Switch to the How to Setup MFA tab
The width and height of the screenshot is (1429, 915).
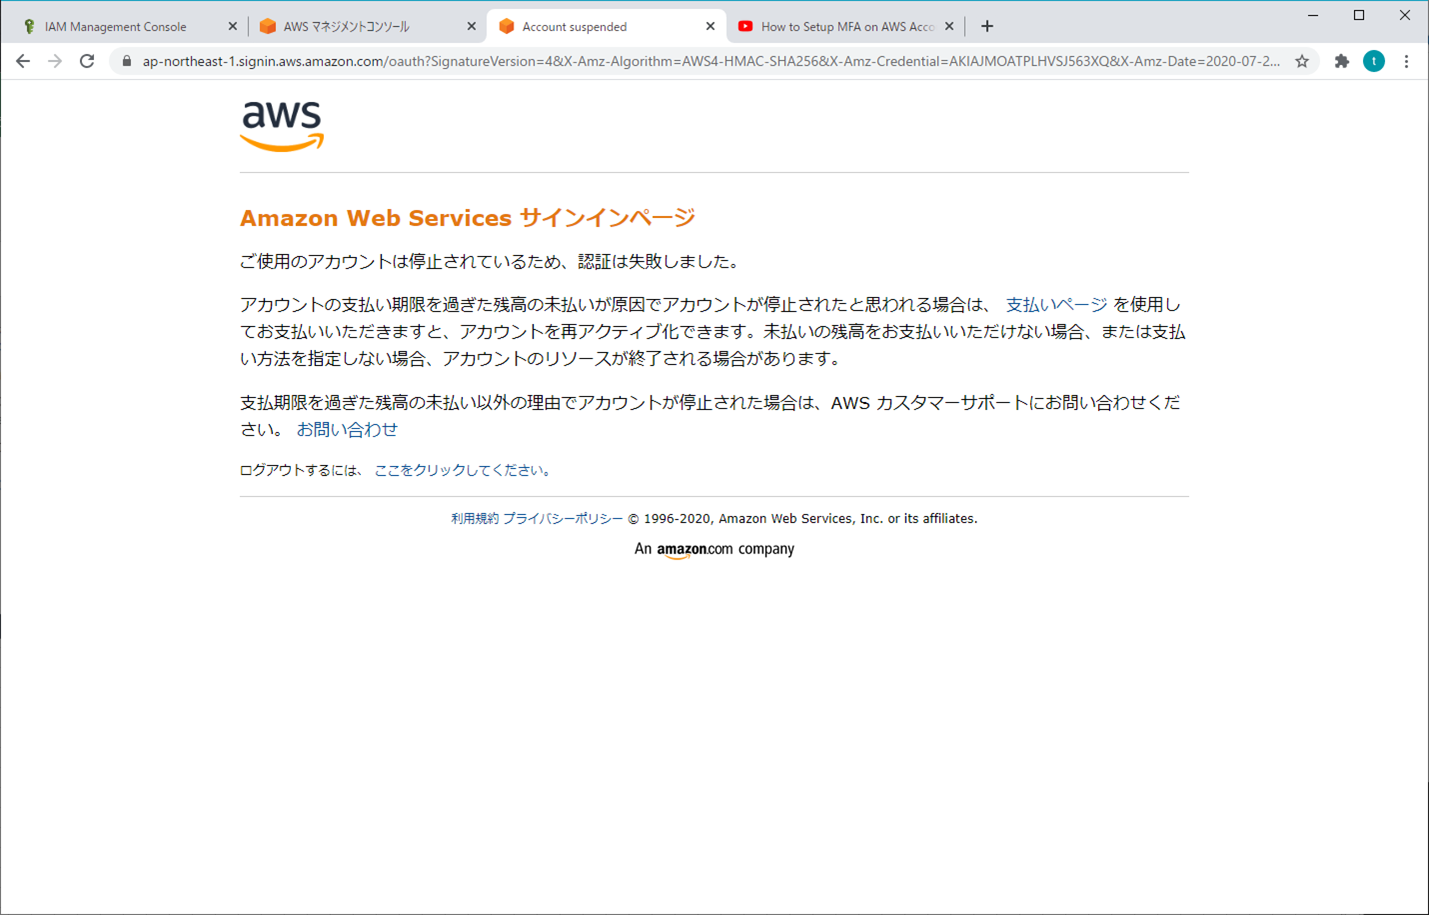tap(846, 27)
